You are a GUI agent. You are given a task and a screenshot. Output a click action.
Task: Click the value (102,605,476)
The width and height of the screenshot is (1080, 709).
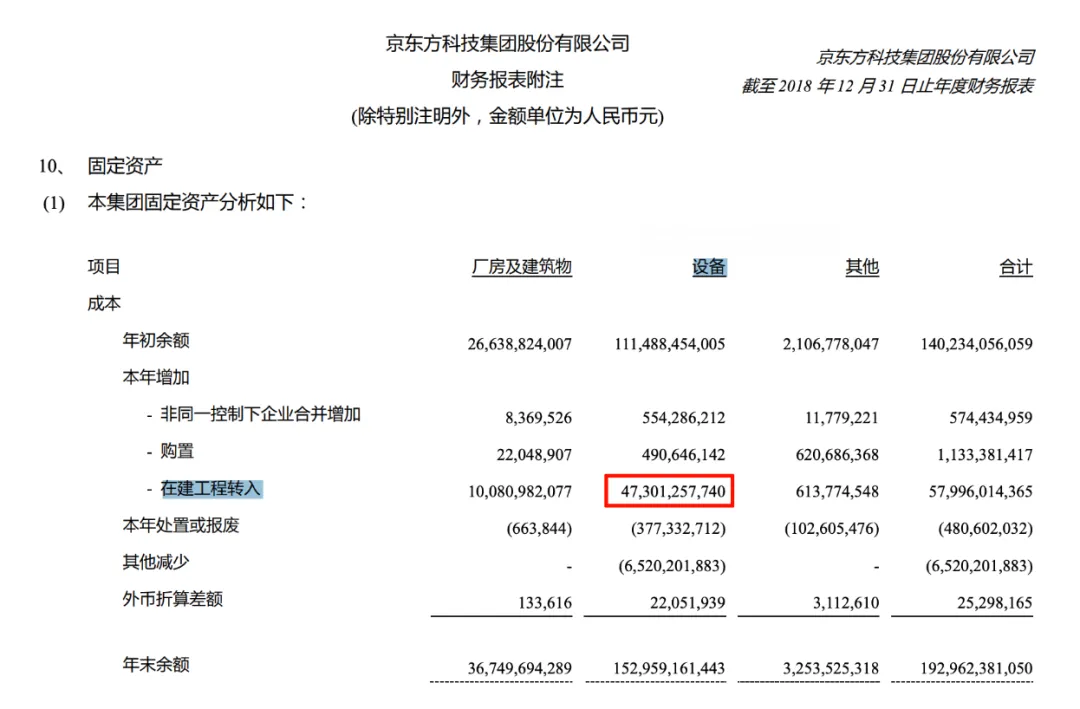pos(831,528)
